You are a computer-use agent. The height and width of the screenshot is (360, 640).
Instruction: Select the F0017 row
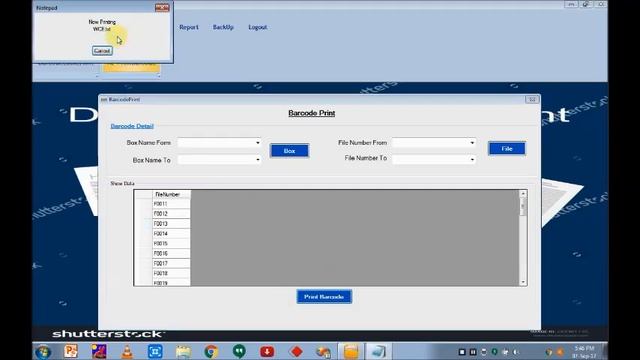pos(171,263)
